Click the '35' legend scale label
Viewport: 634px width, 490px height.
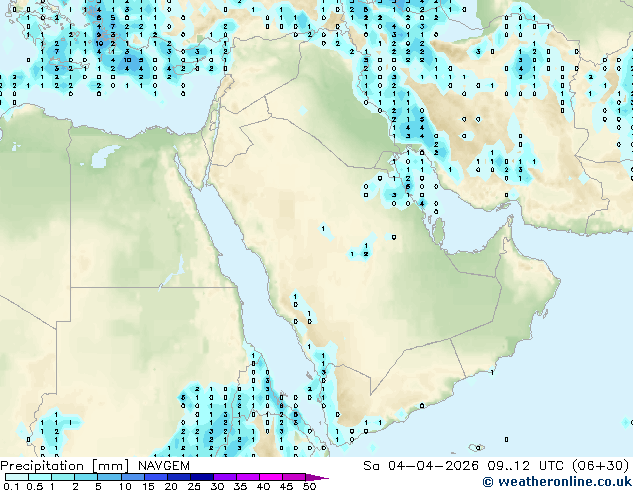[x=240, y=486]
